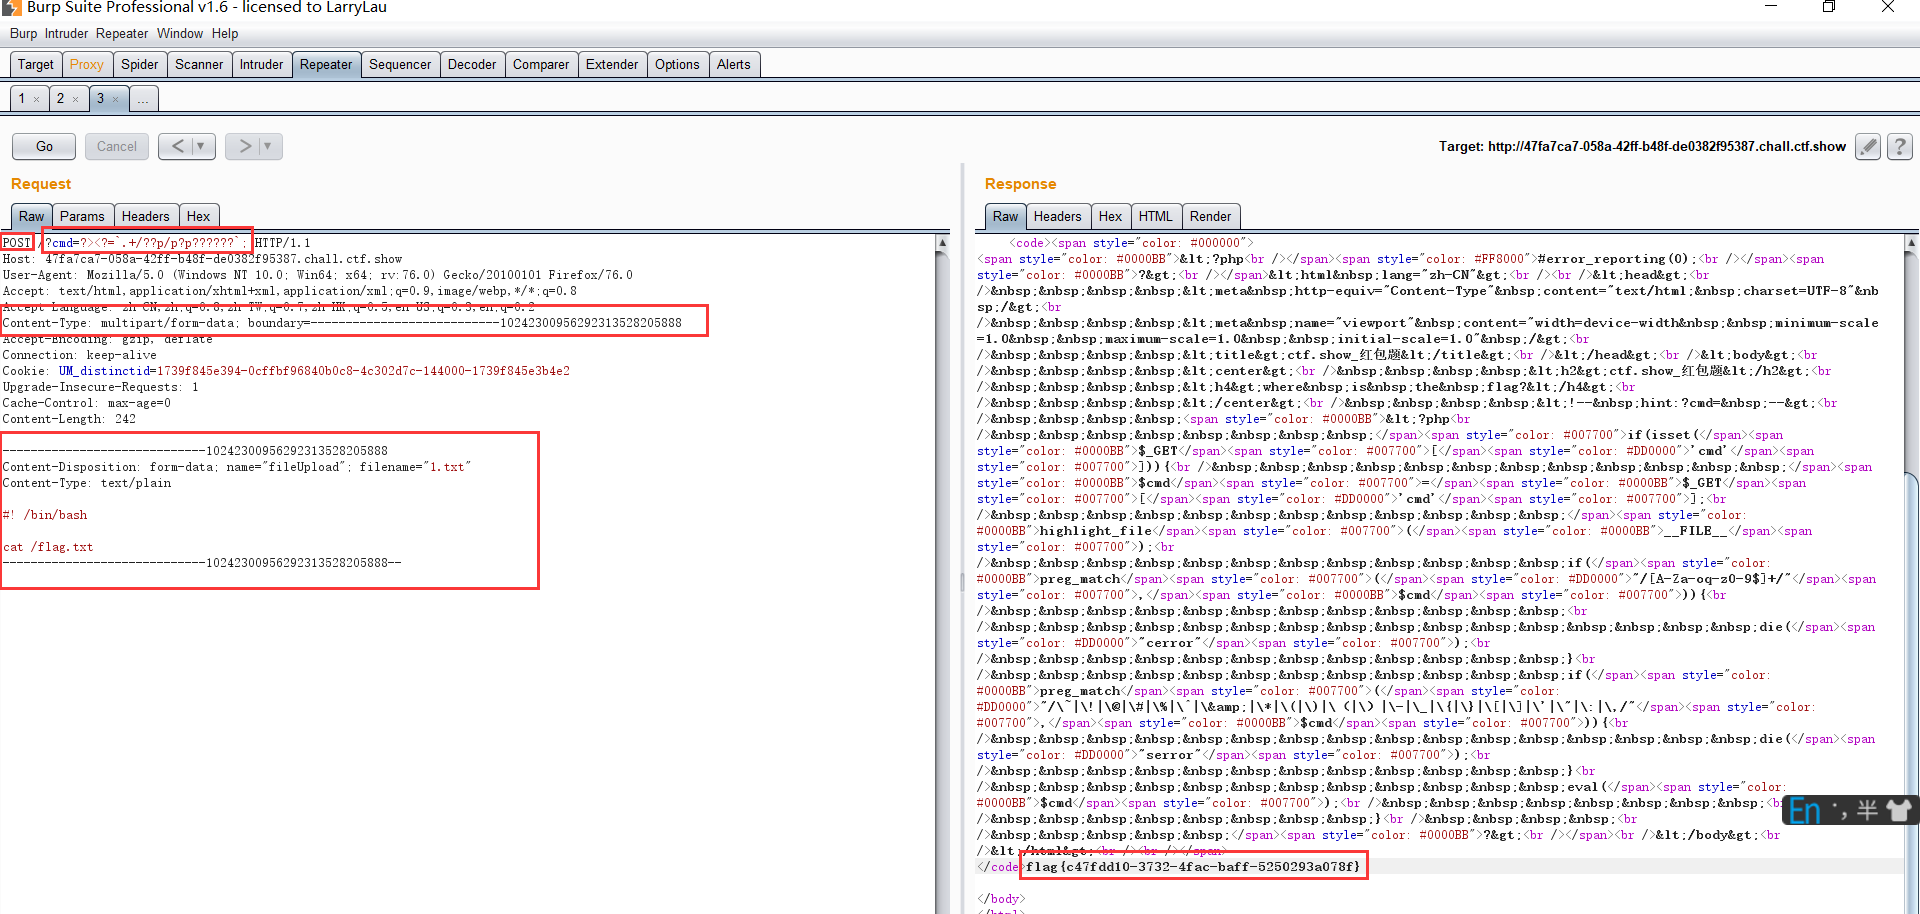Select Repeater request tab 2
The width and height of the screenshot is (1920, 914).
[60, 98]
